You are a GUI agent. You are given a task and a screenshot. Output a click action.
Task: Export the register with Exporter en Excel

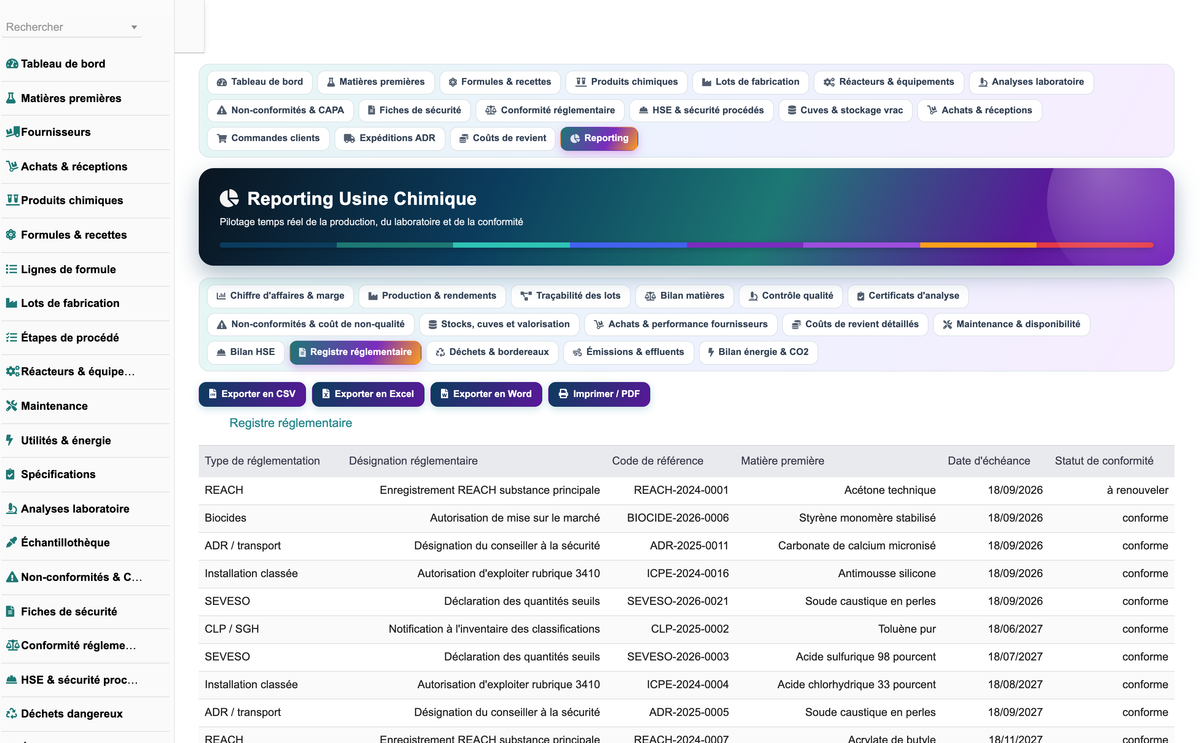[x=368, y=394]
